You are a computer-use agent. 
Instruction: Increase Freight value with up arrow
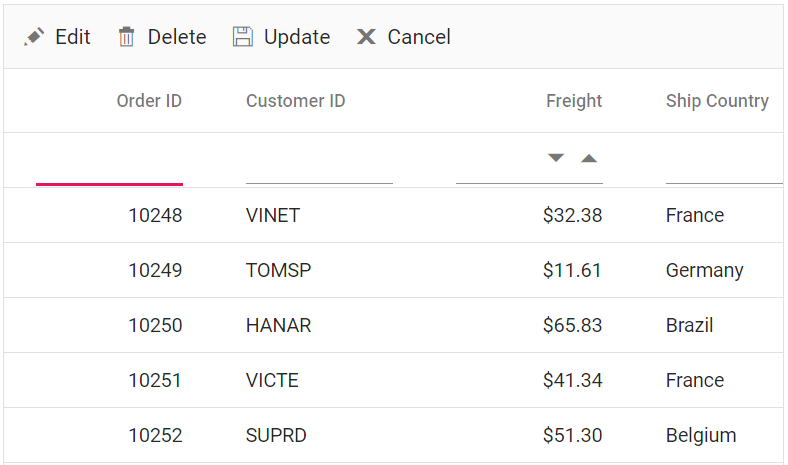pos(589,158)
